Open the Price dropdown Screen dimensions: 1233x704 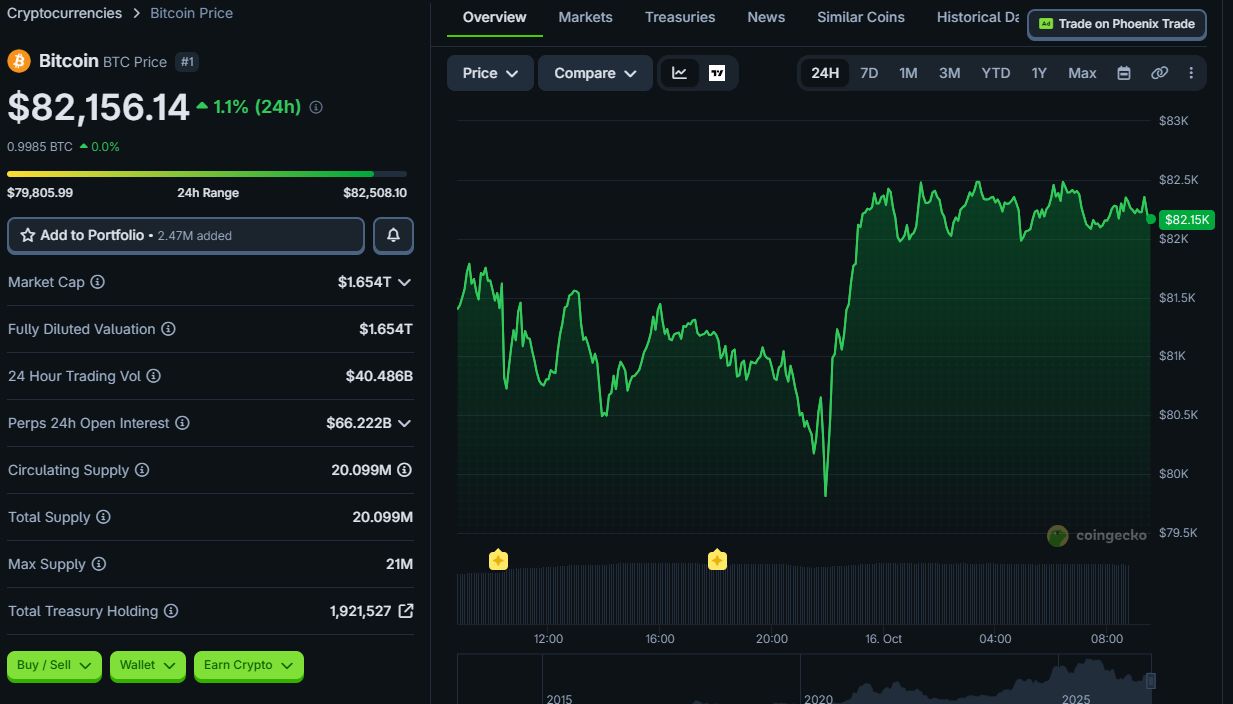490,73
